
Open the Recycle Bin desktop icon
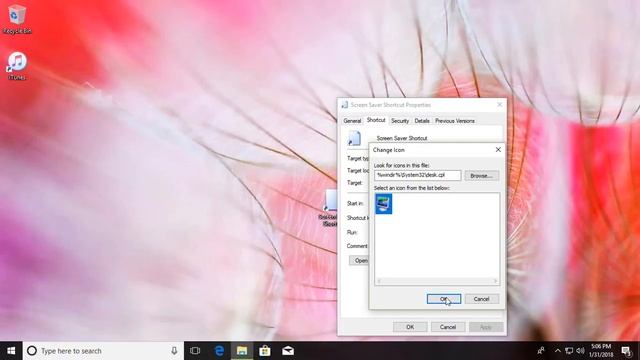tap(17, 19)
